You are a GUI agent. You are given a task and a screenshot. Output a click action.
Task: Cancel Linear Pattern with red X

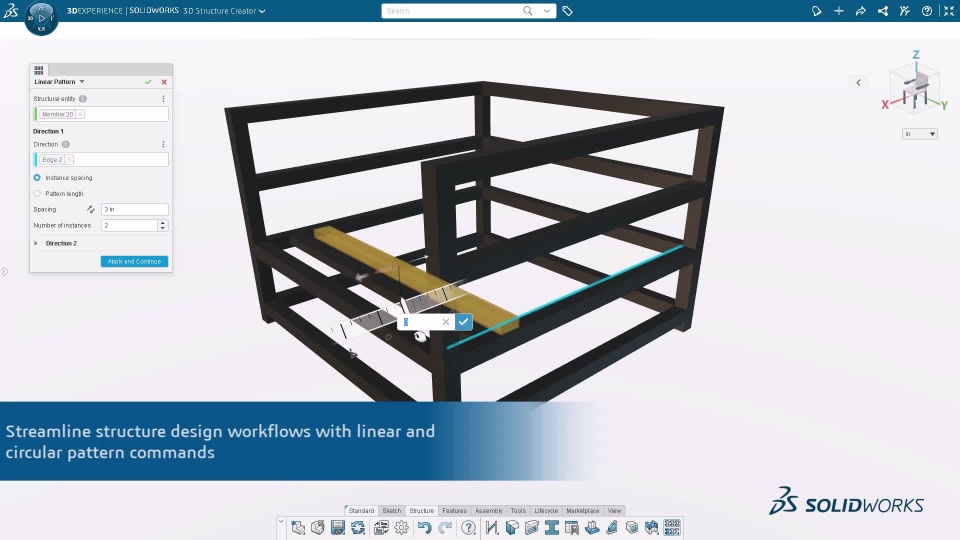point(164,81)
